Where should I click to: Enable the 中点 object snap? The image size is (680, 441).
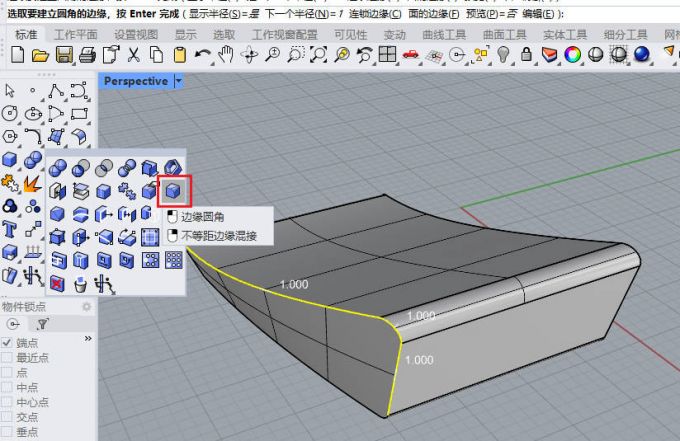[x=7, y=387]
